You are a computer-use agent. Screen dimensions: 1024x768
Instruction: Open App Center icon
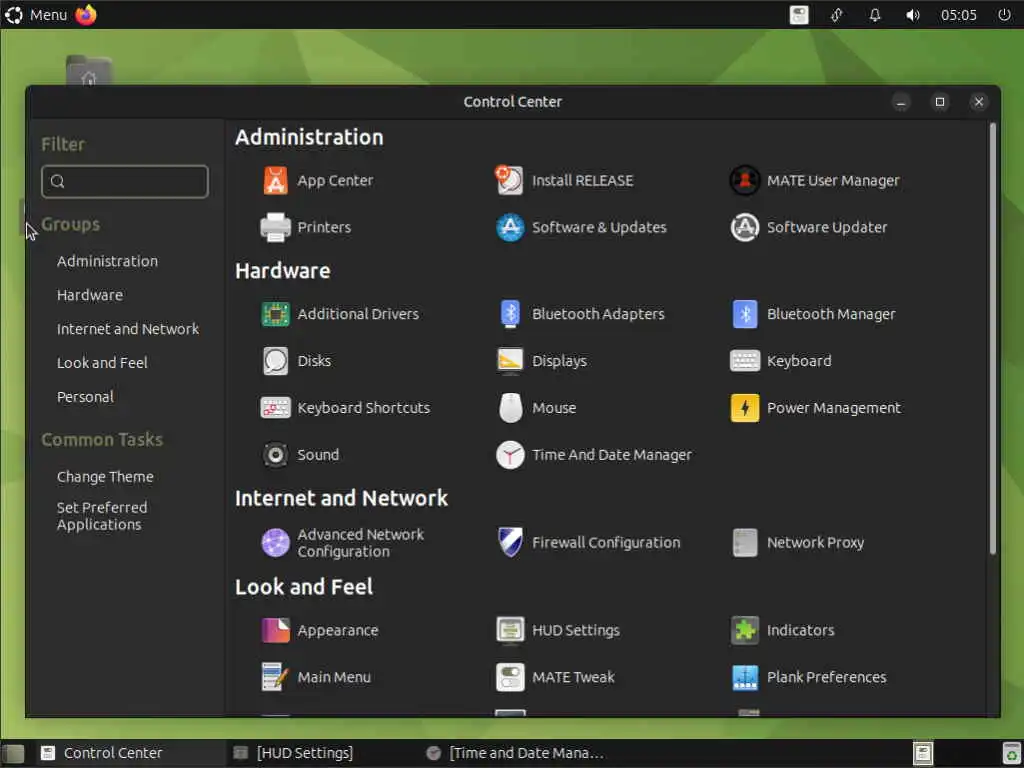(275, 180)
